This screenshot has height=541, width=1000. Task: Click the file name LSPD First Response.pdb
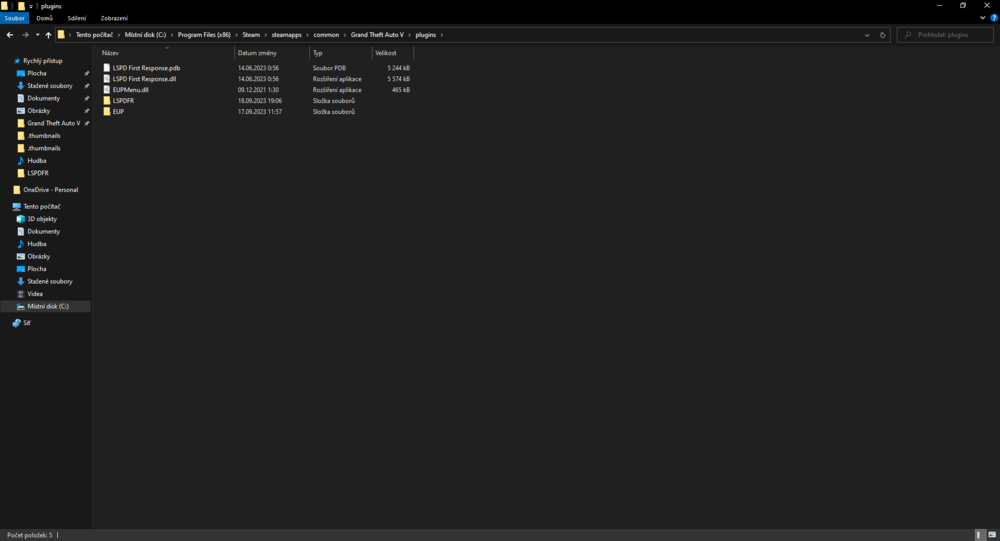[x=147, y=68]
